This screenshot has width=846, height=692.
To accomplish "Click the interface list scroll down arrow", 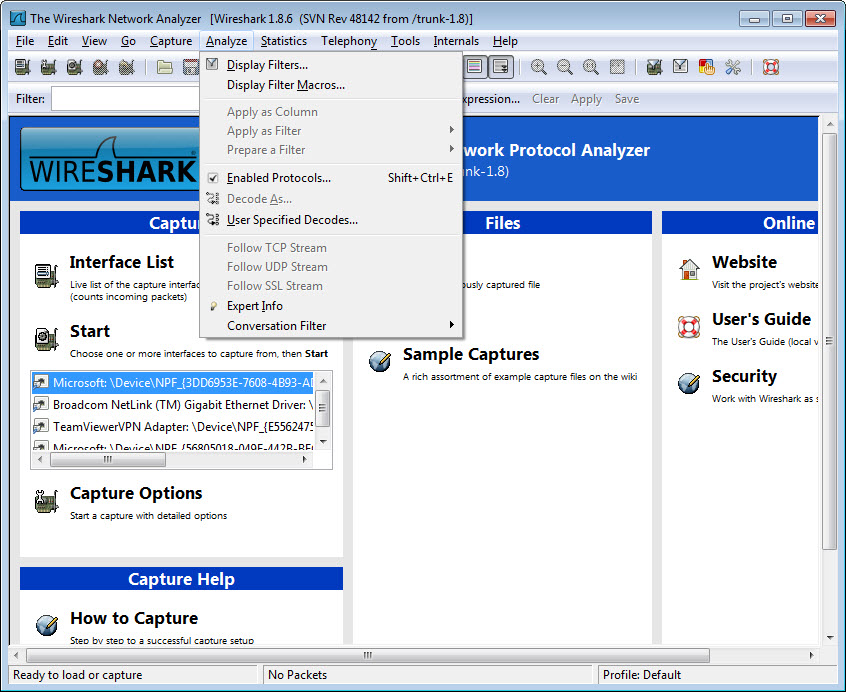I will pyautogui.click(x=323, y=442).
